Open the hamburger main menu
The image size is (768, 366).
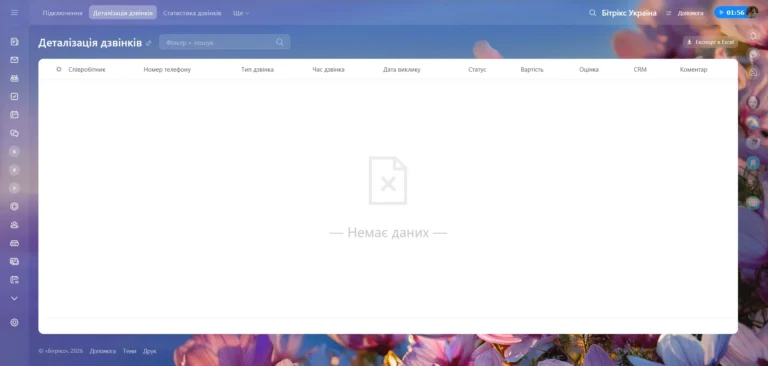14,12
